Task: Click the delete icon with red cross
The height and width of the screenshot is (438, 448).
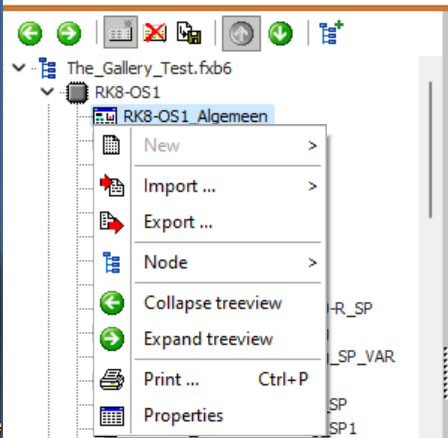Action: coord(155,33)
